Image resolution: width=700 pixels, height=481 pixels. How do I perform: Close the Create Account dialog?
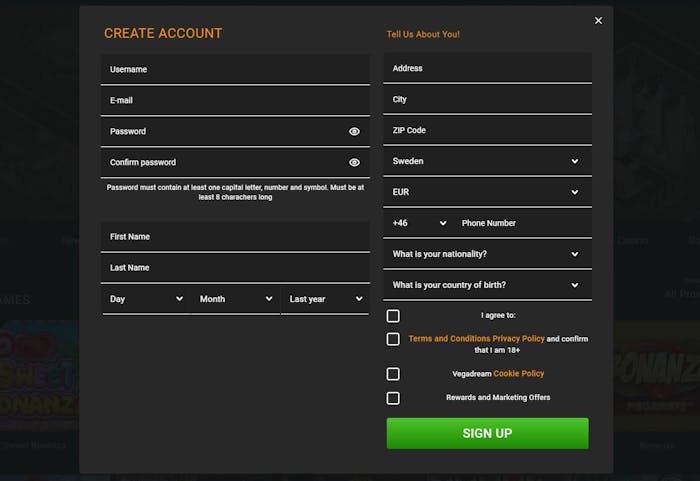pos(598,21)
